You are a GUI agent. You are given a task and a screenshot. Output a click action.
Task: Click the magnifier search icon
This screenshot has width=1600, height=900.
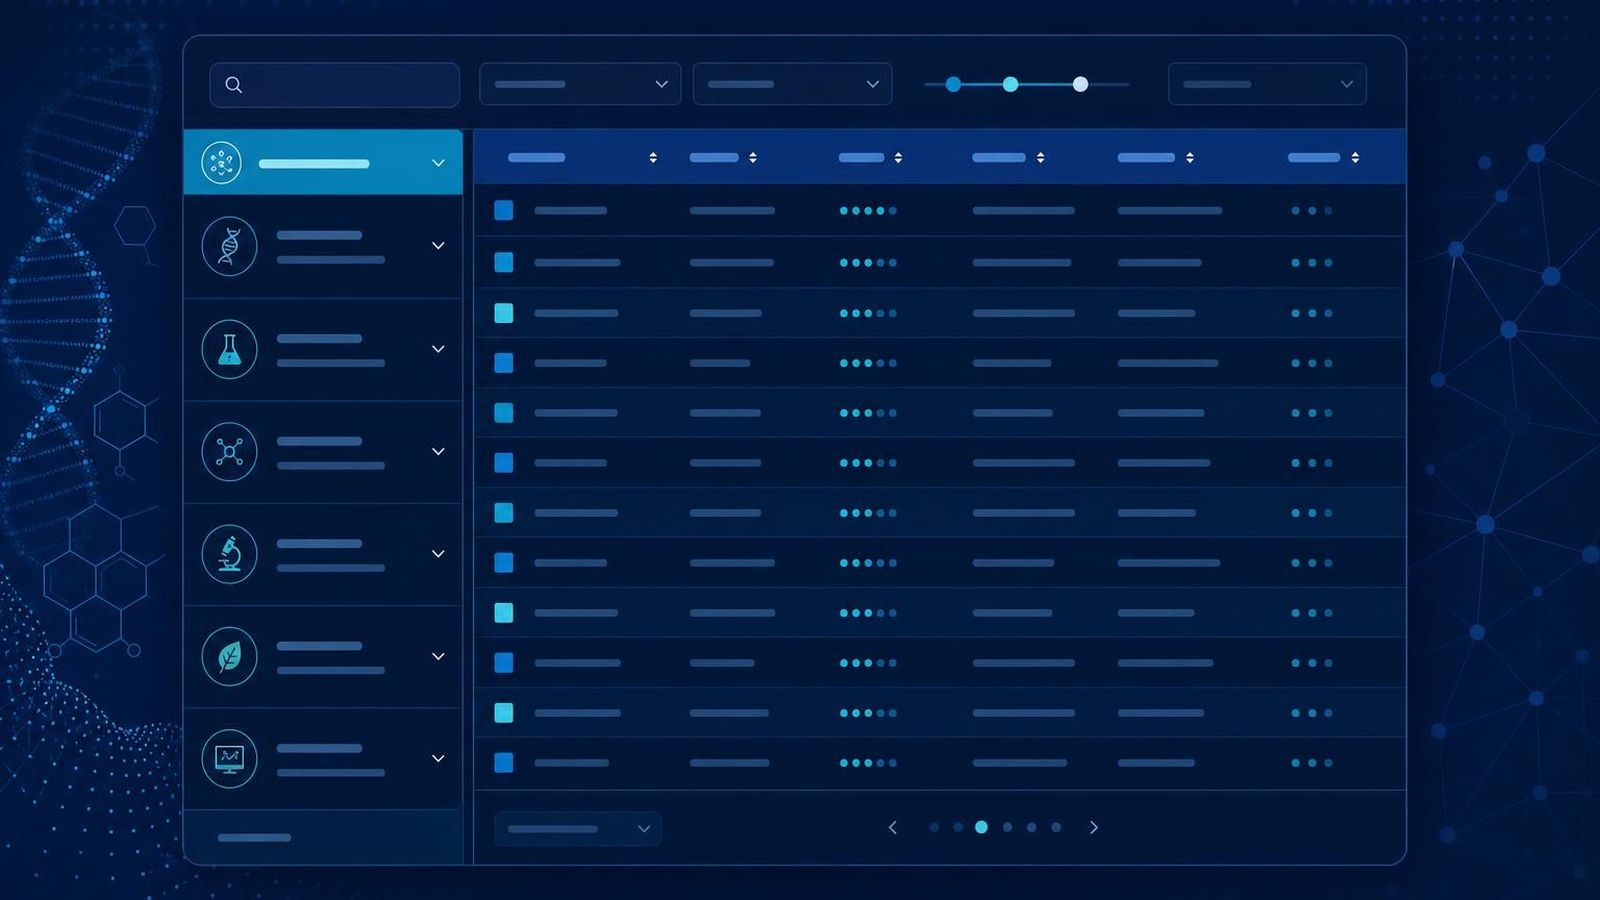233,85
